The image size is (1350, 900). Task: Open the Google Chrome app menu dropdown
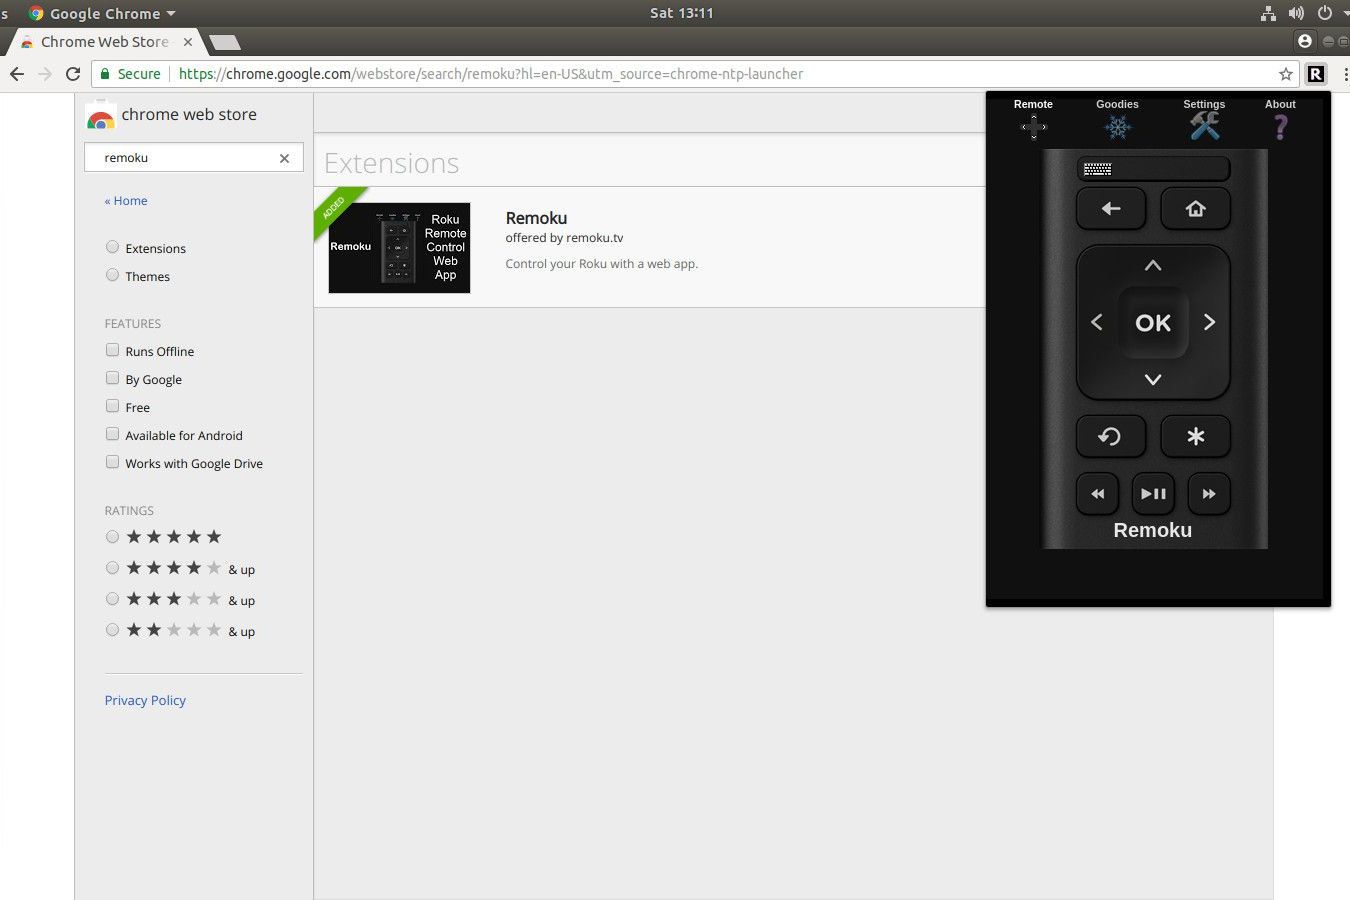pos(104,13)
